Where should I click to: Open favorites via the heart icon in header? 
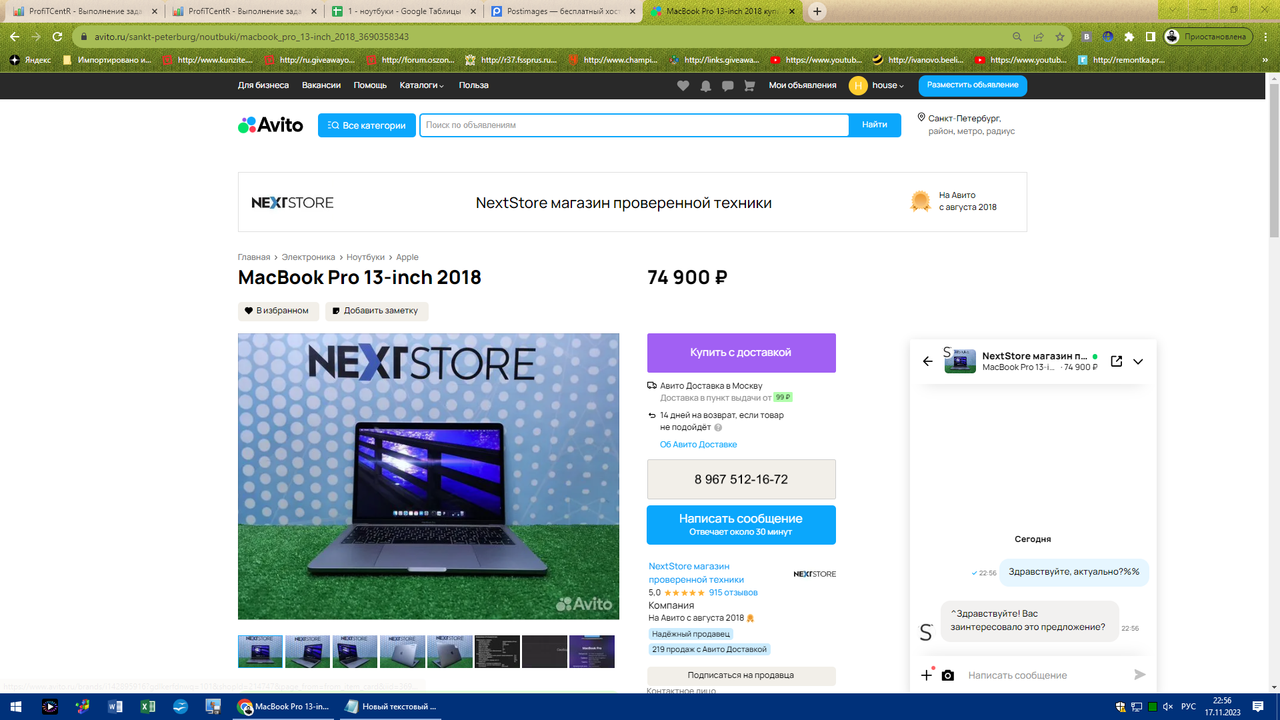(x=682, y=86)
